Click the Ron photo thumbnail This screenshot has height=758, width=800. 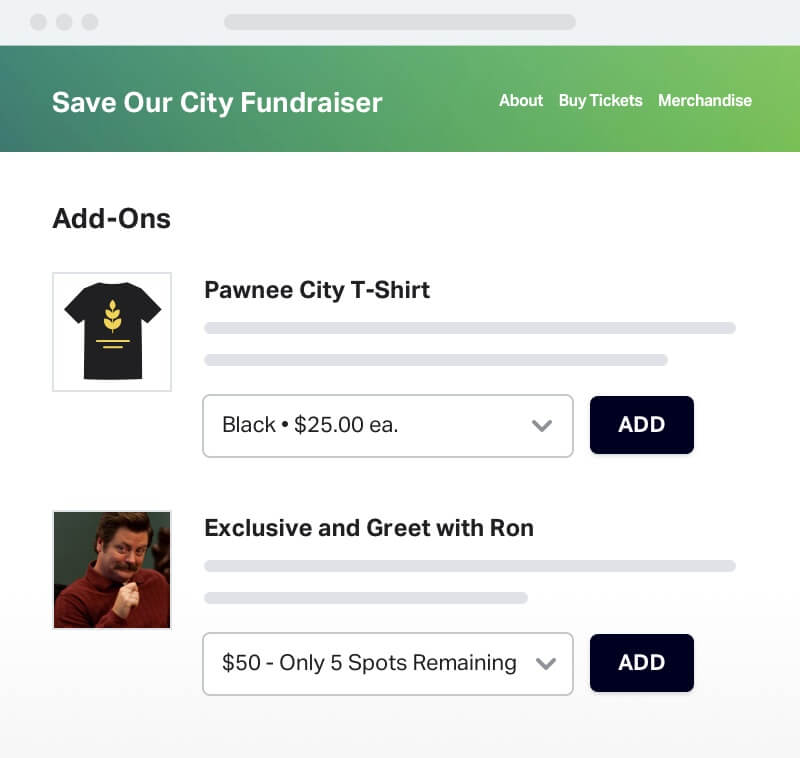coord(112,569)
